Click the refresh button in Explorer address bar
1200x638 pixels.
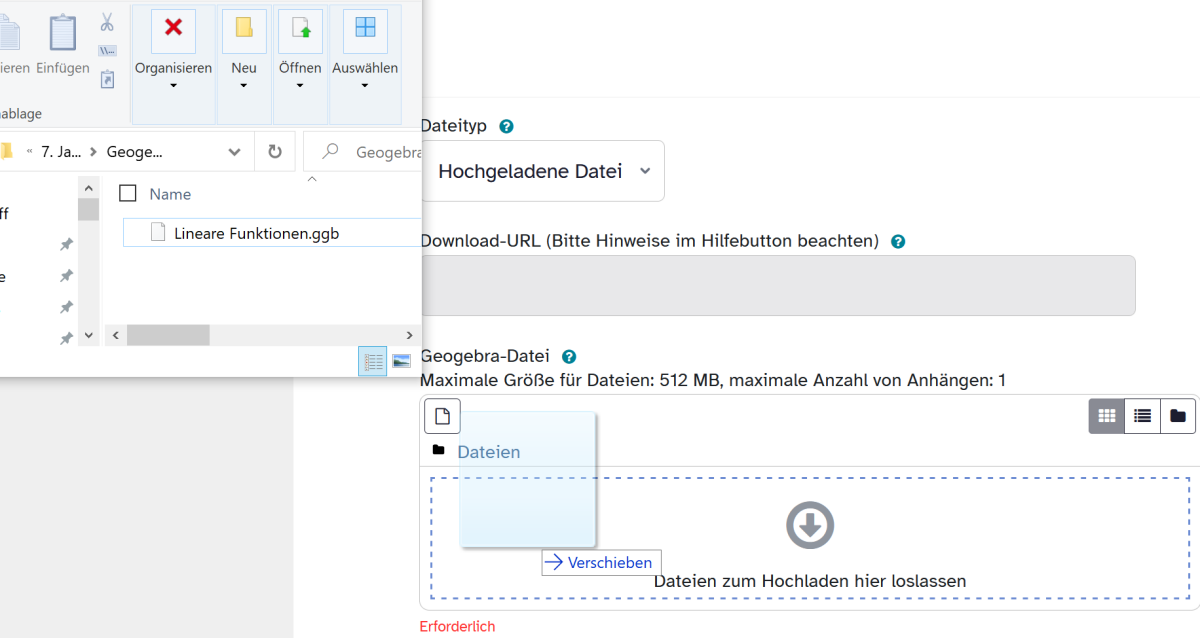[x=275, y=152]
